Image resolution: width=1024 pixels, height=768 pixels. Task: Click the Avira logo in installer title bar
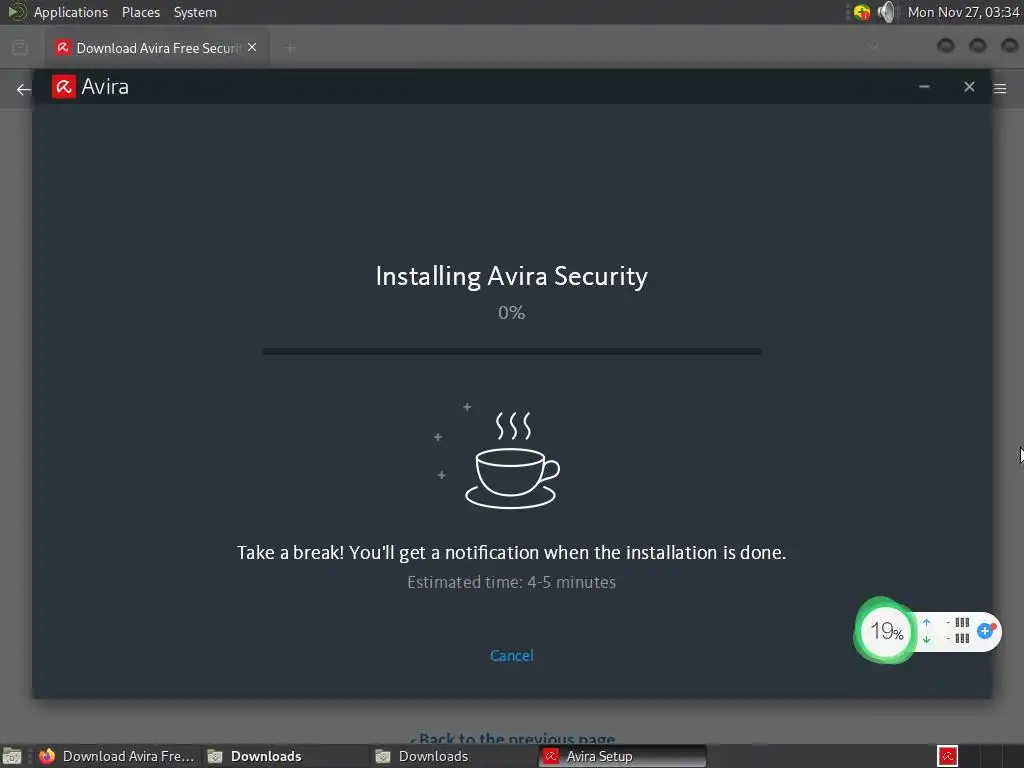click(64, 87)
